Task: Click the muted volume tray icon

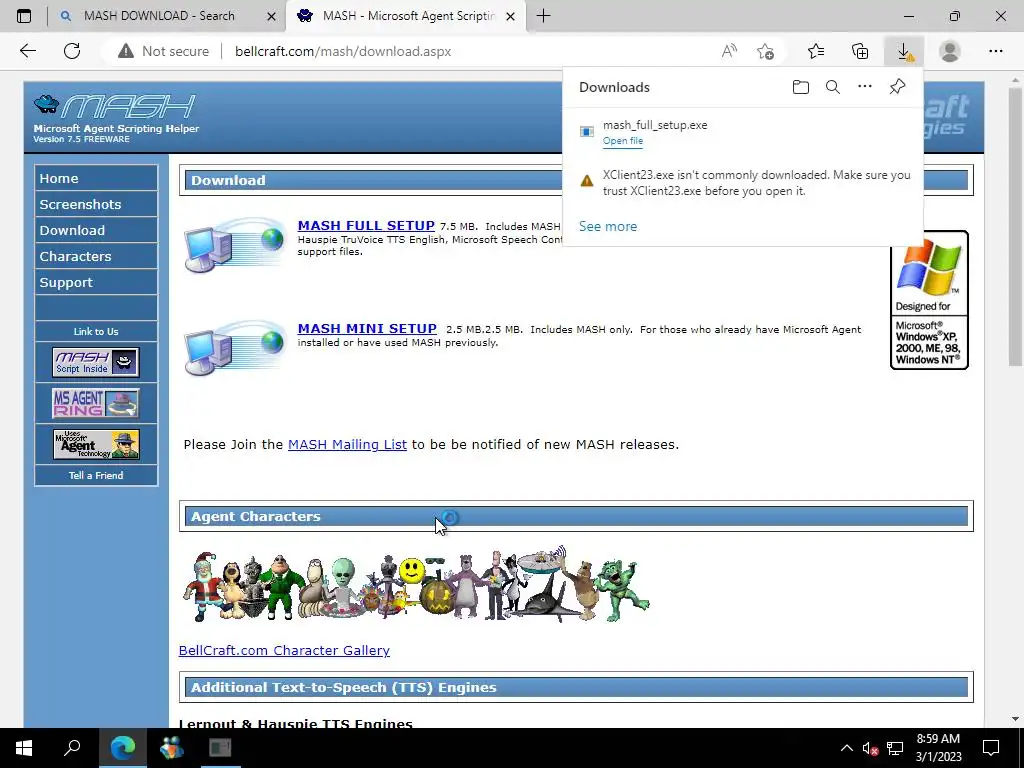Action: pos(871,748)
